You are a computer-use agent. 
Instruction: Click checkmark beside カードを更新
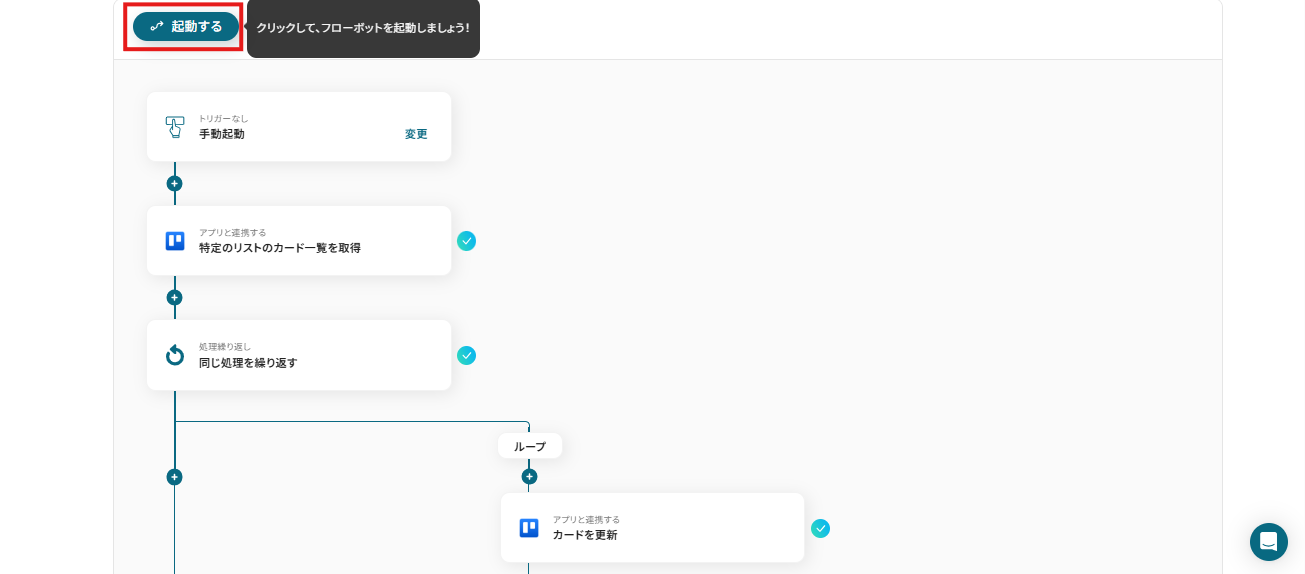tap(820, 528)
